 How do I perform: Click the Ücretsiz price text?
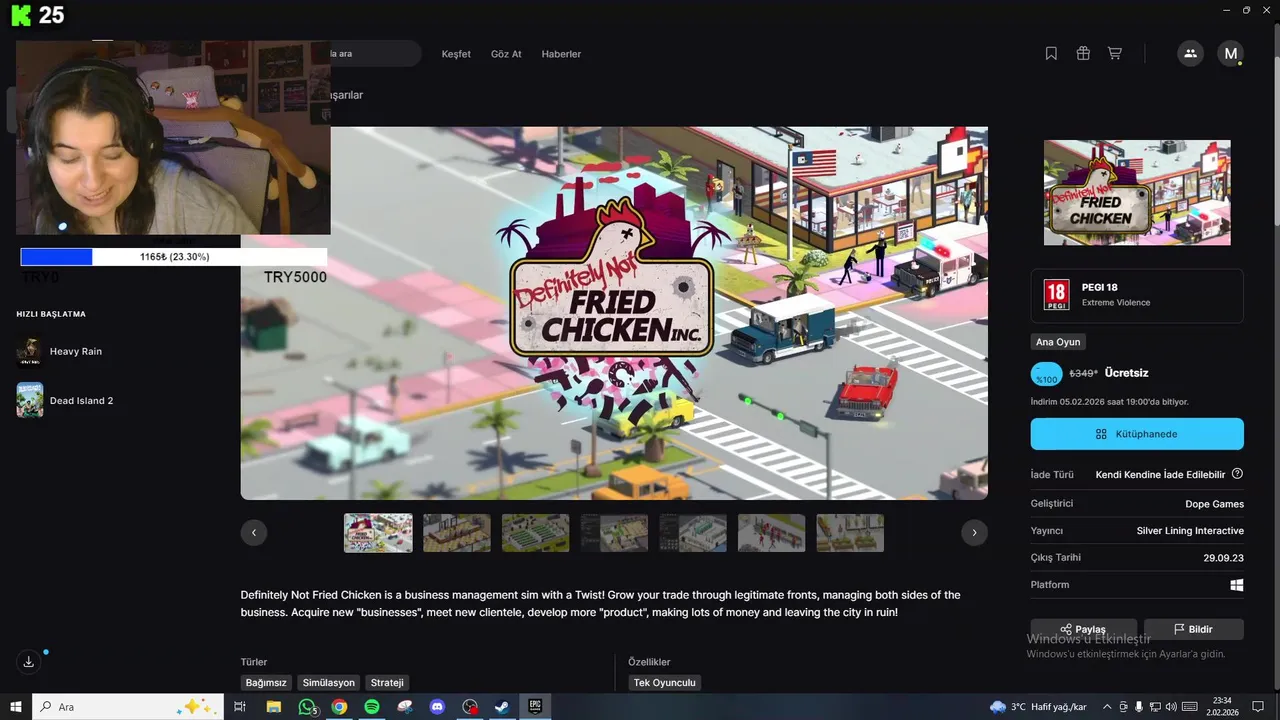[1126, 373]
